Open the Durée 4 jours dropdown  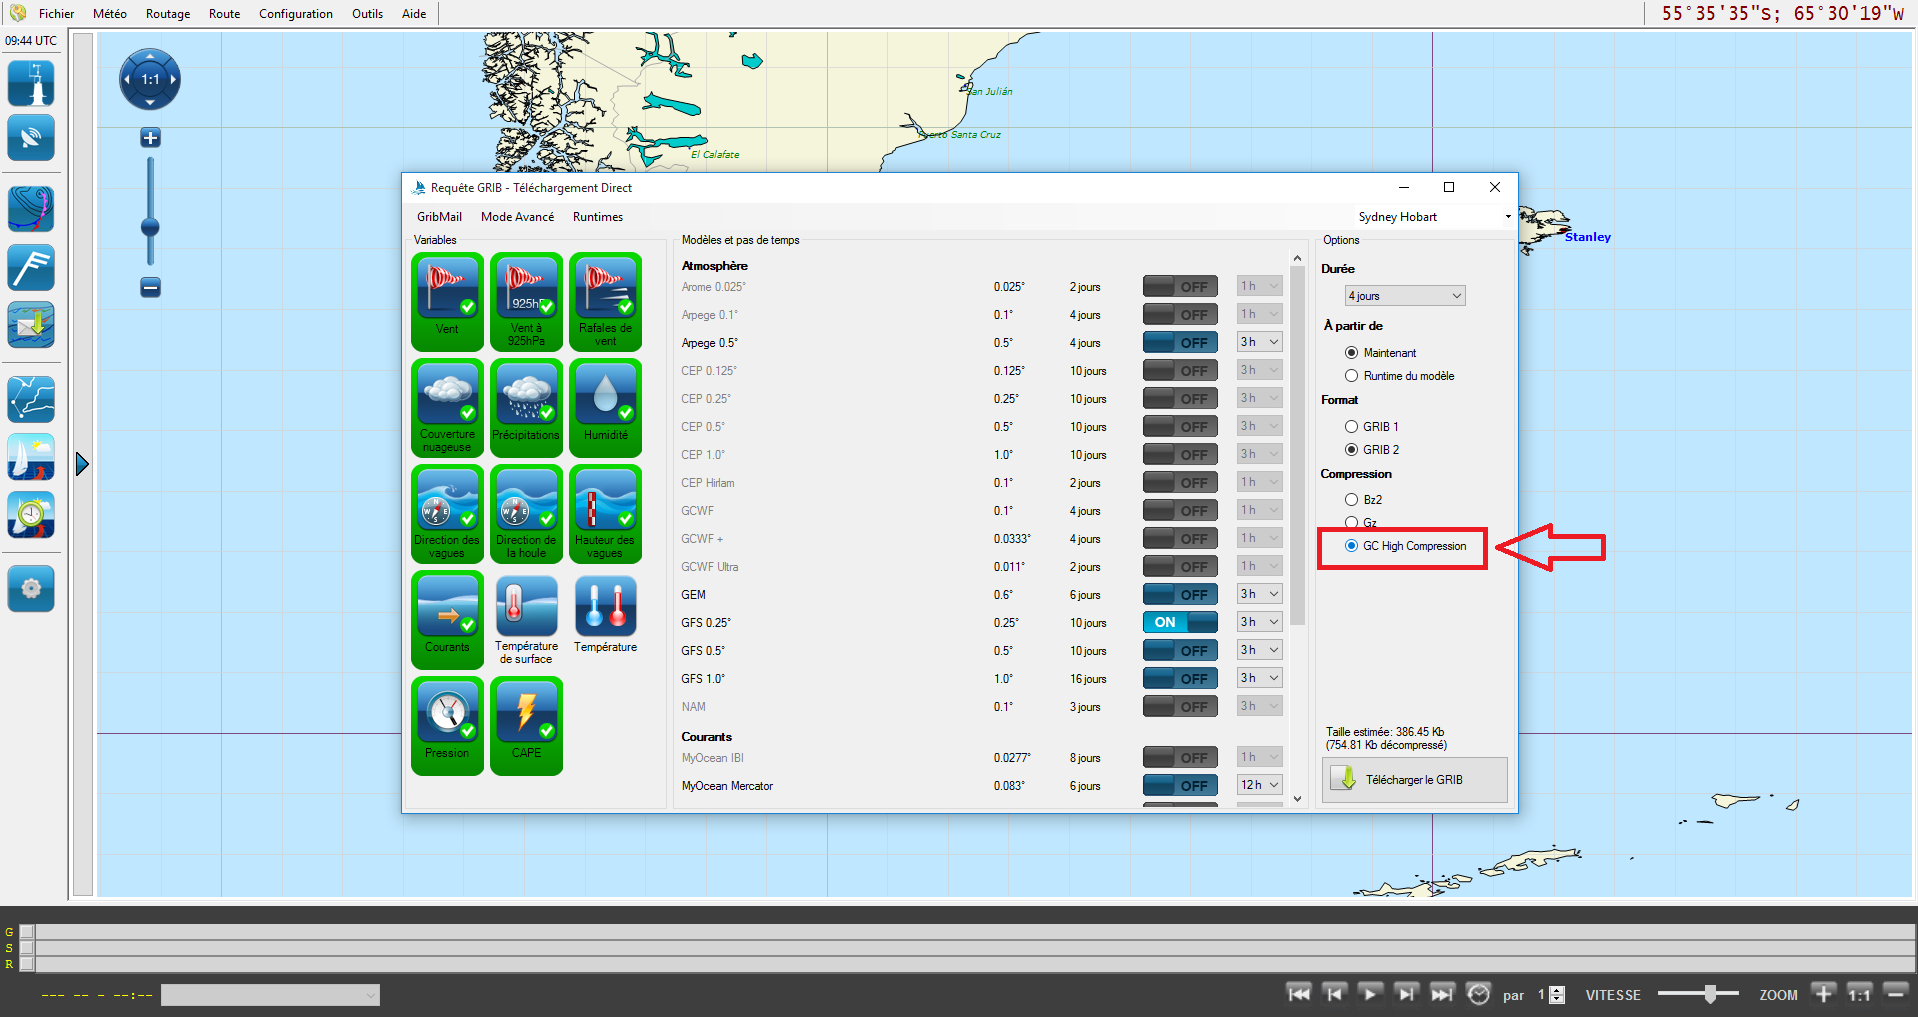coord(1404,296)
